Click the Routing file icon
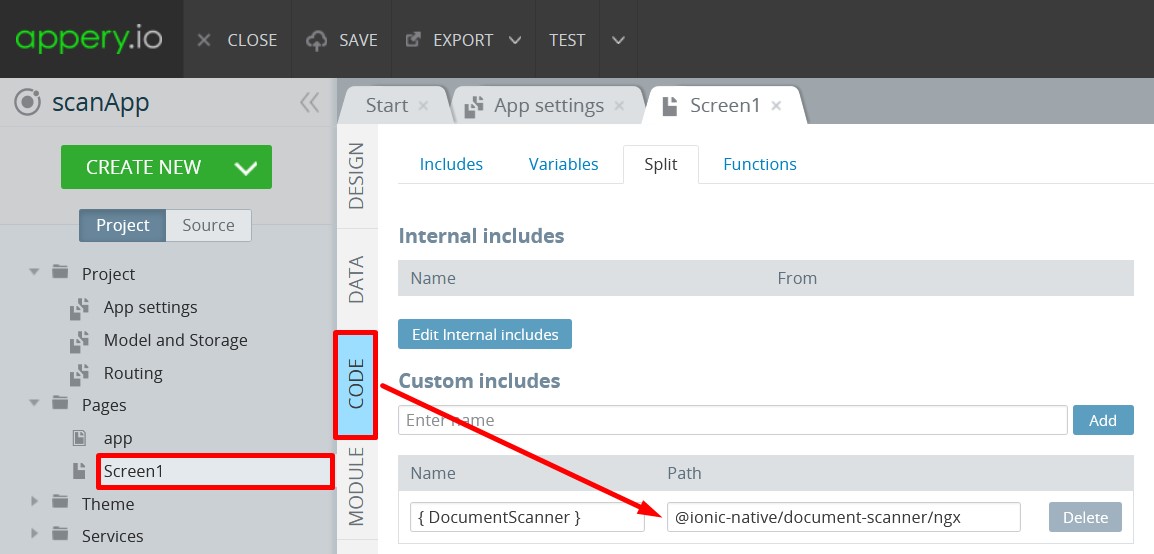 pos(79,374)
